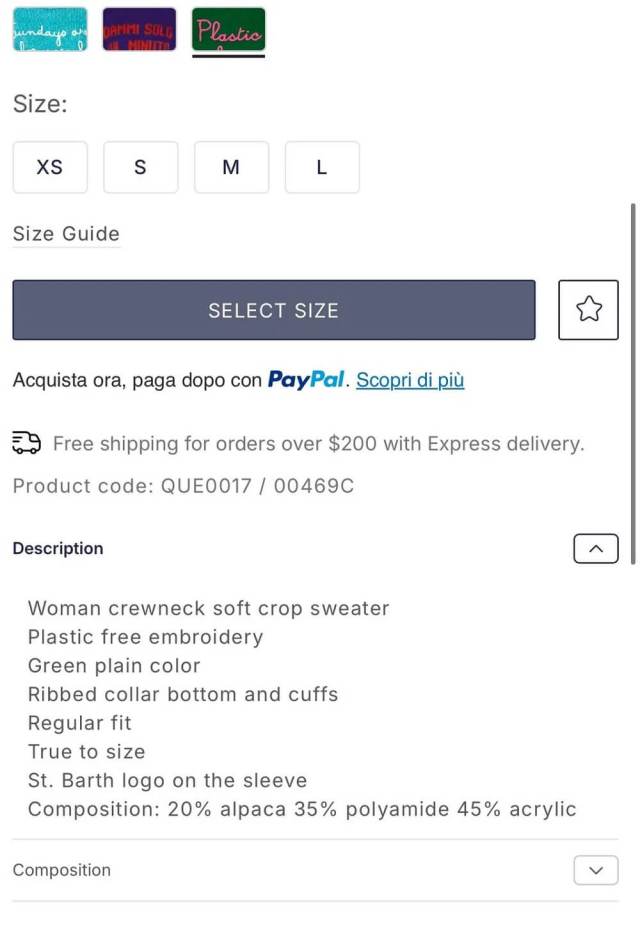Expand Composition using the down chevron
Viewport: 640px width, 934px height.
coord(595,870)
